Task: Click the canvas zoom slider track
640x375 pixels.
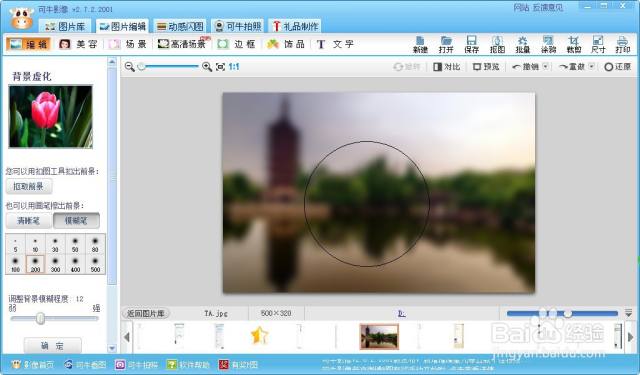Action: point(169,67)
